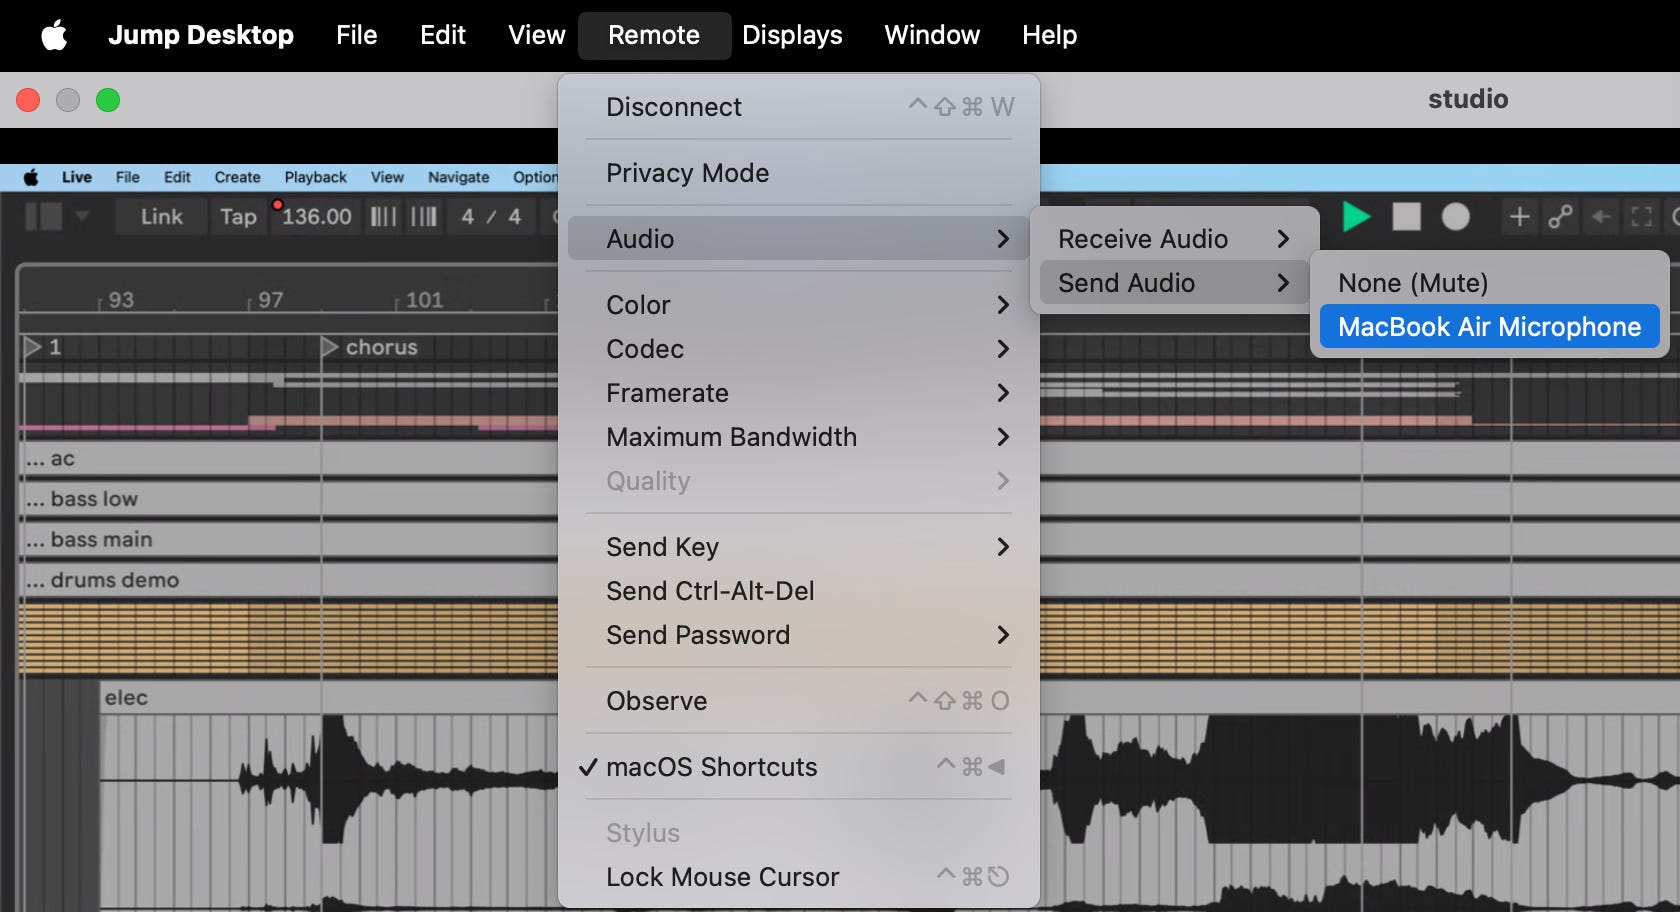The image size is (1680, 912).
Task: Open Jump Desktop View menu
Action: coord(537,36)
